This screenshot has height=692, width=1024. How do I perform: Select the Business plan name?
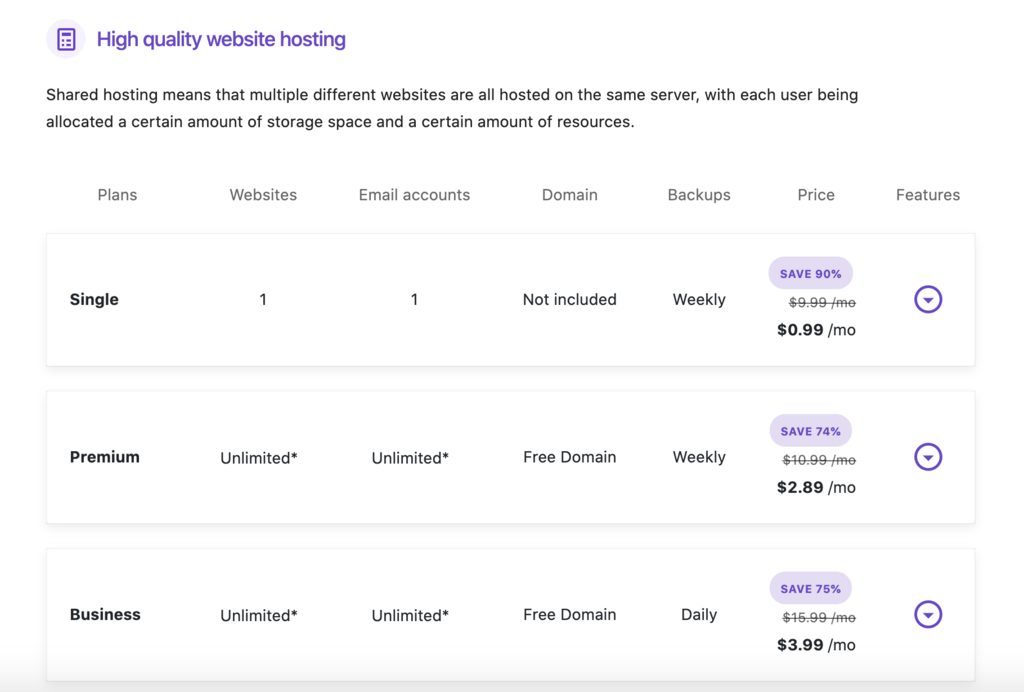tap(105, 615)
